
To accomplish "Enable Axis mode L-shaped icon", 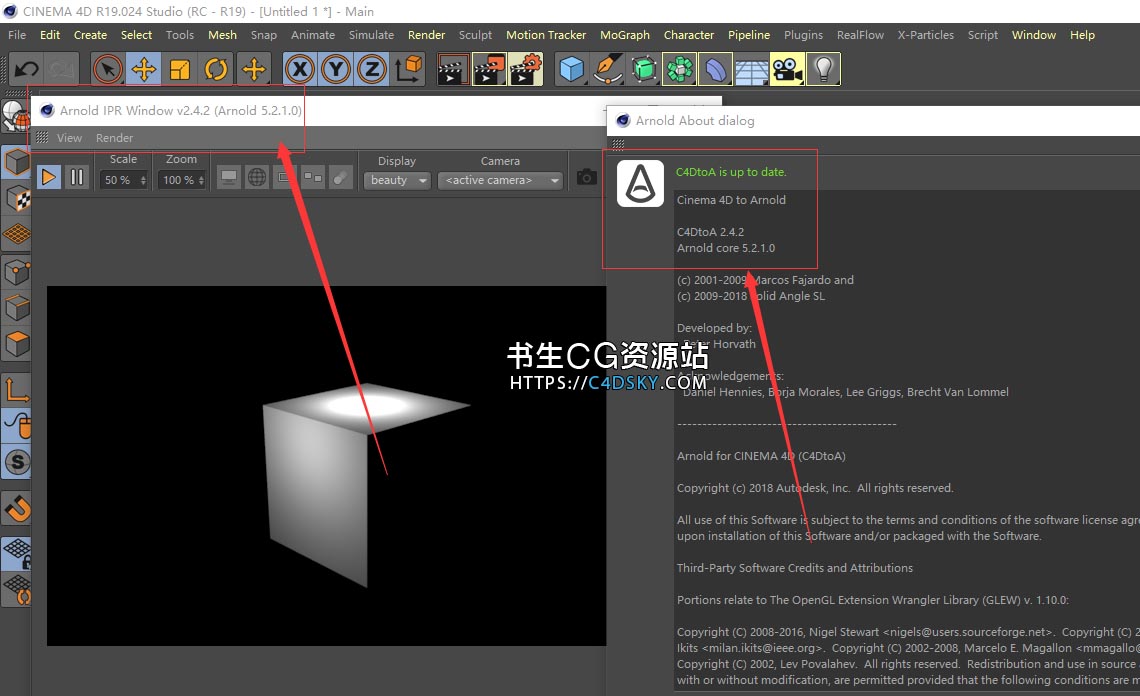I will 16,390.
